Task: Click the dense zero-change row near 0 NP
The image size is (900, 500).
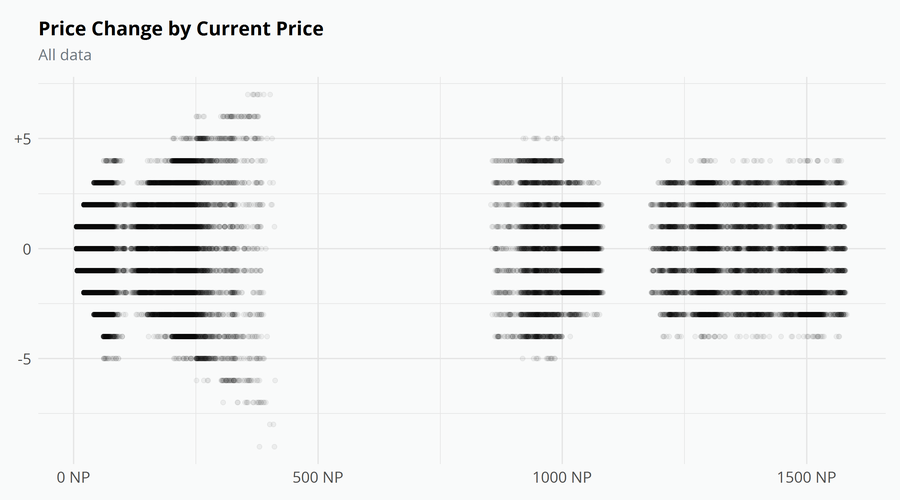Action: (x=95, y=249)
